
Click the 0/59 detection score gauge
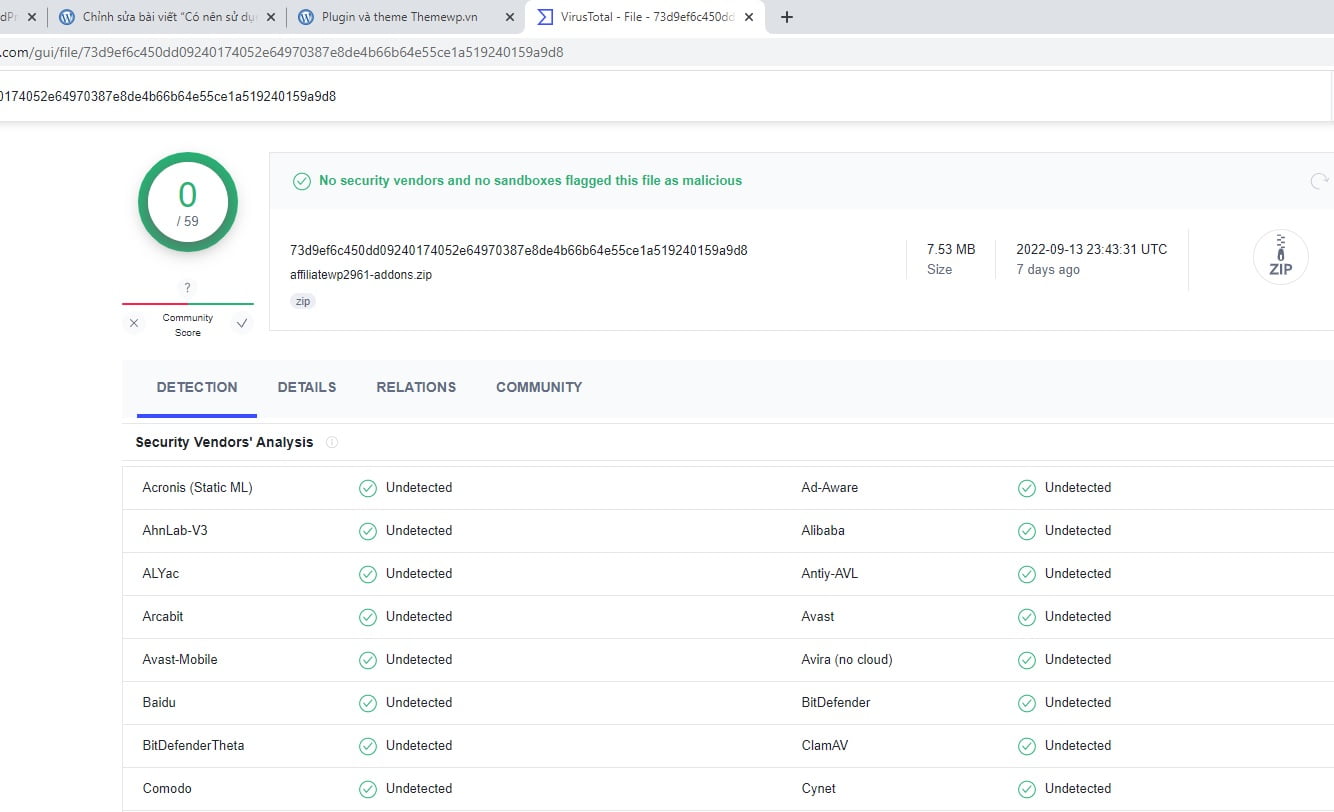pyautogui.click(x=188, y=202)
